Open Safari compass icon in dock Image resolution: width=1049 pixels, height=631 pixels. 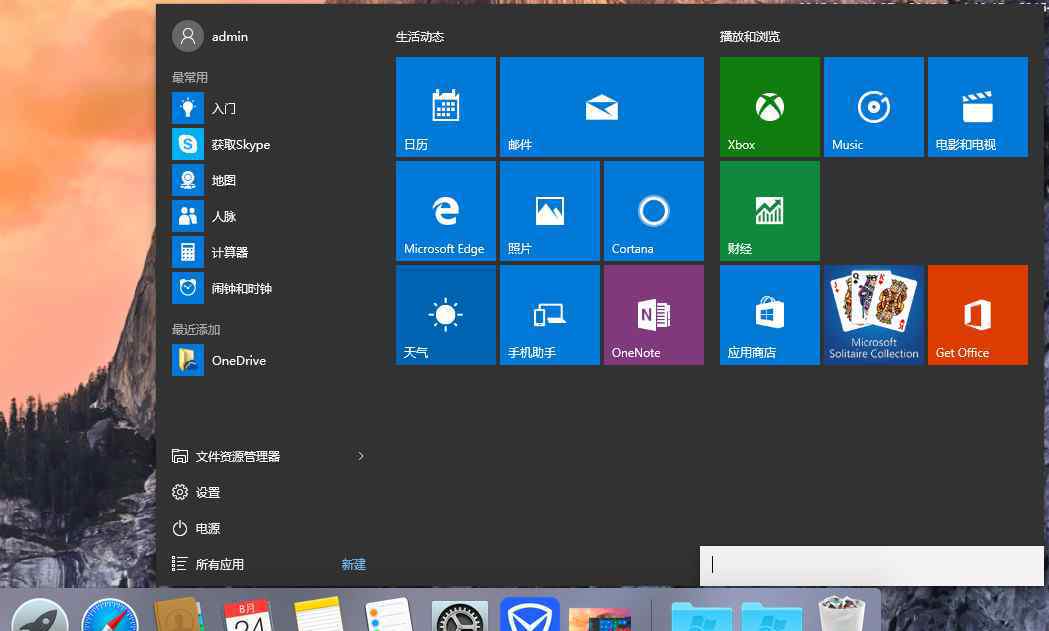click(110, 616)
